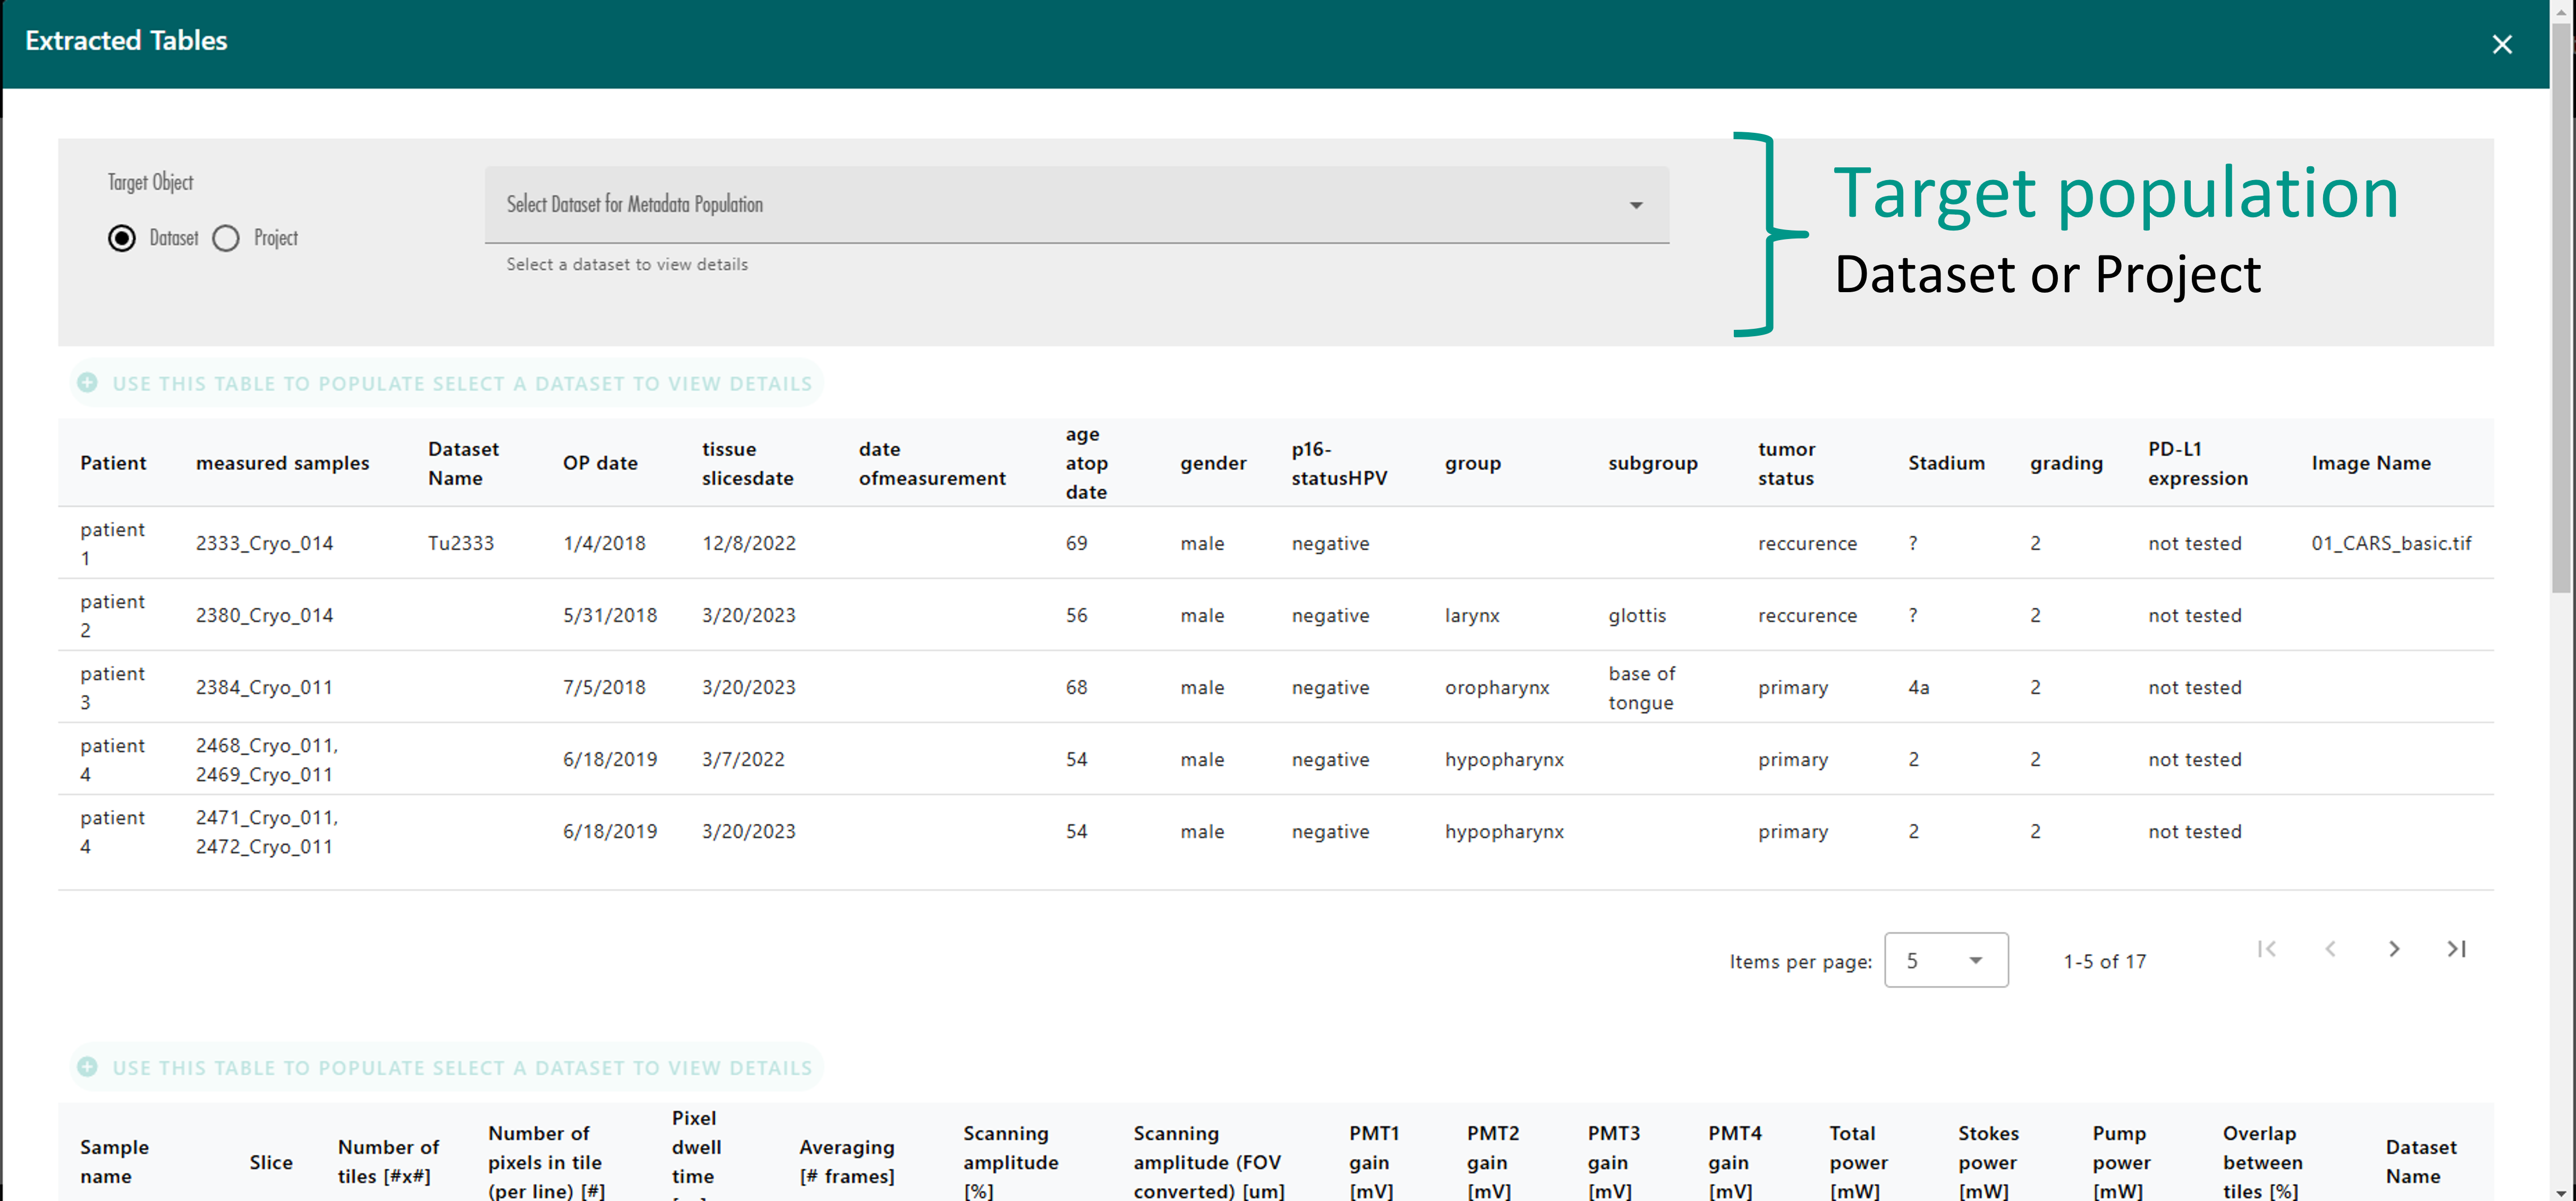Image resolution: width=2576 pixels, height=1201 pixels.
Task: Click the Stokes power column header
Action: 1988,1162
